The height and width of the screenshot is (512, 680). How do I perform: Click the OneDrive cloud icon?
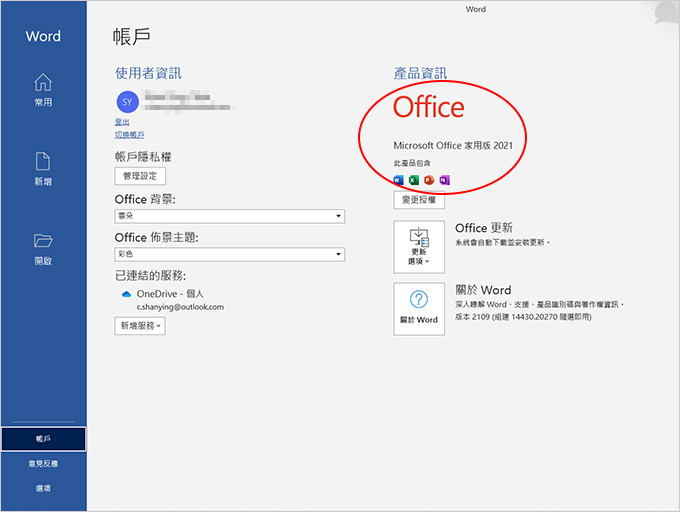(x=126, y=294)
